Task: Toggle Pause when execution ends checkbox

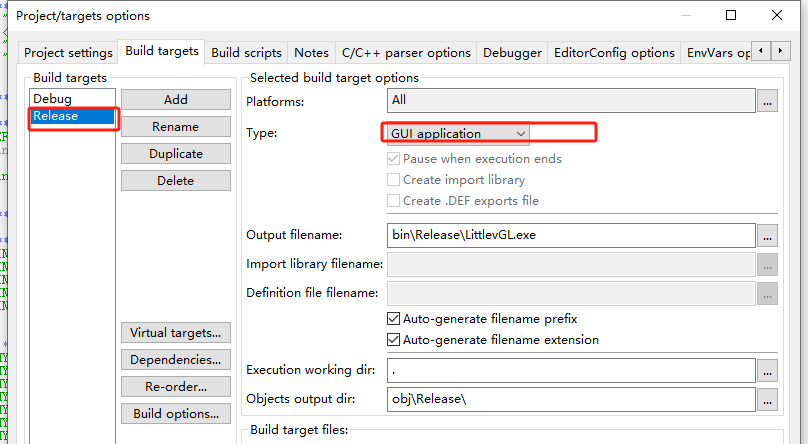Action: (393, 159)
